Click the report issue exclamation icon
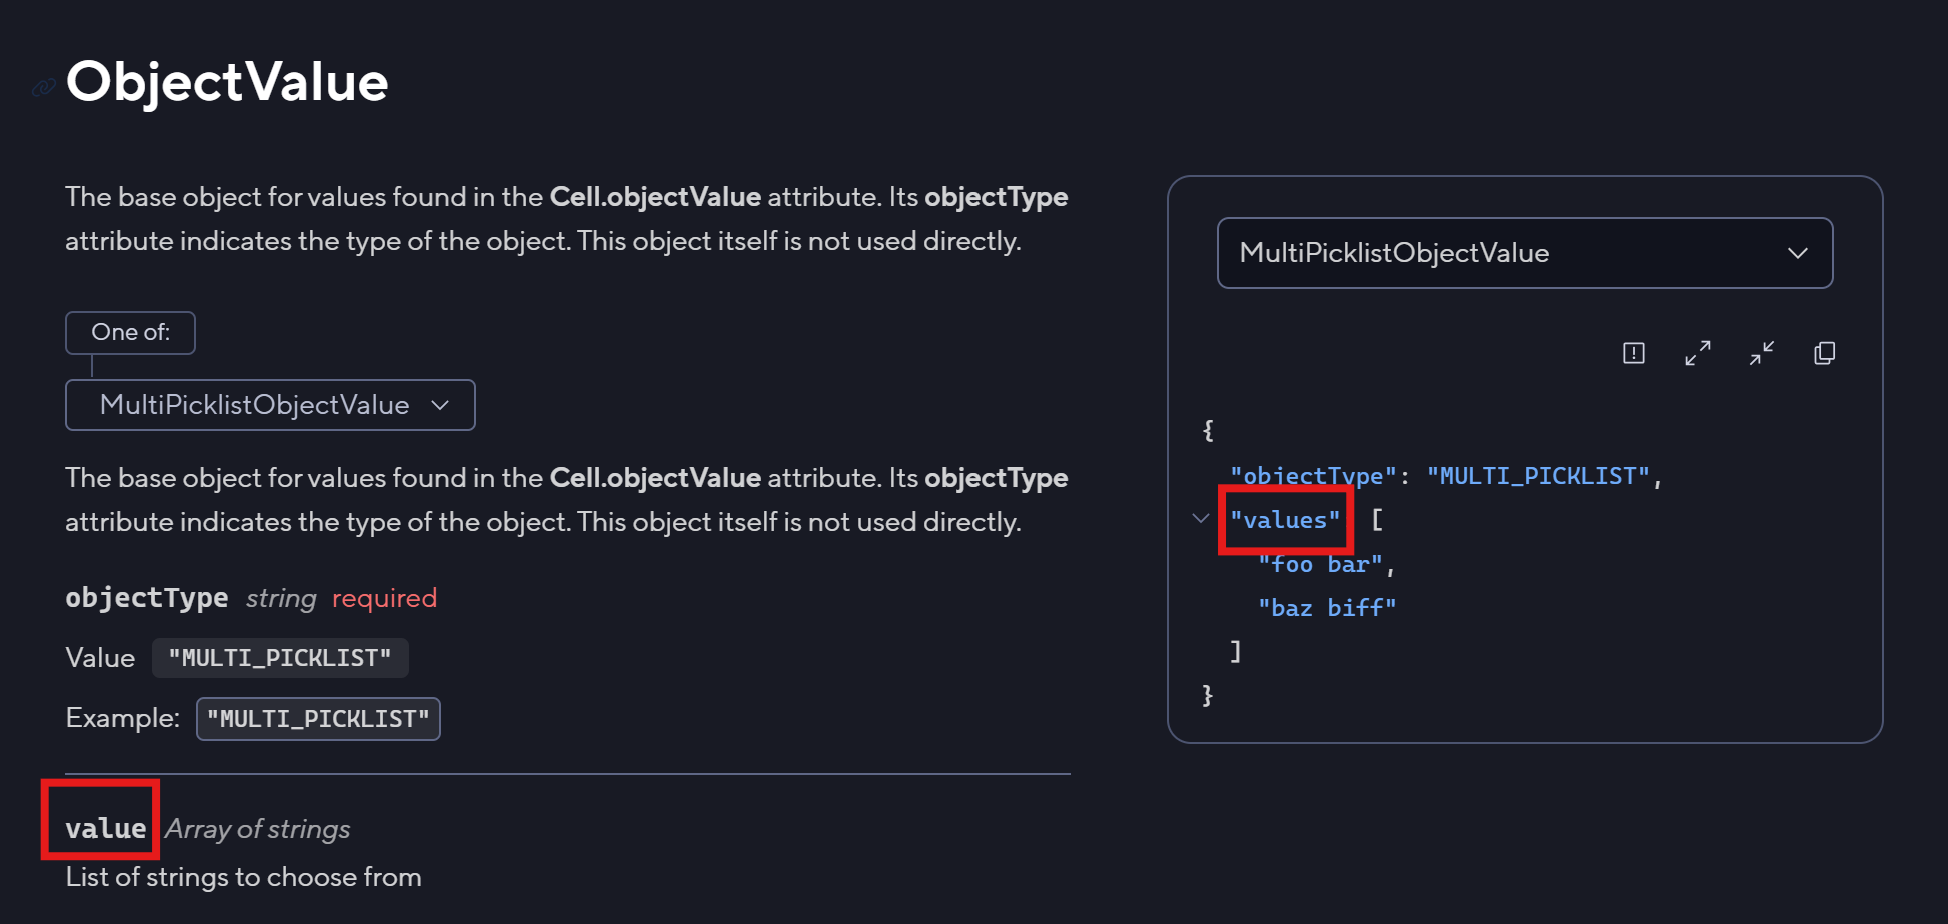This screenshot has height=924, width=1948. (1634, 353)
